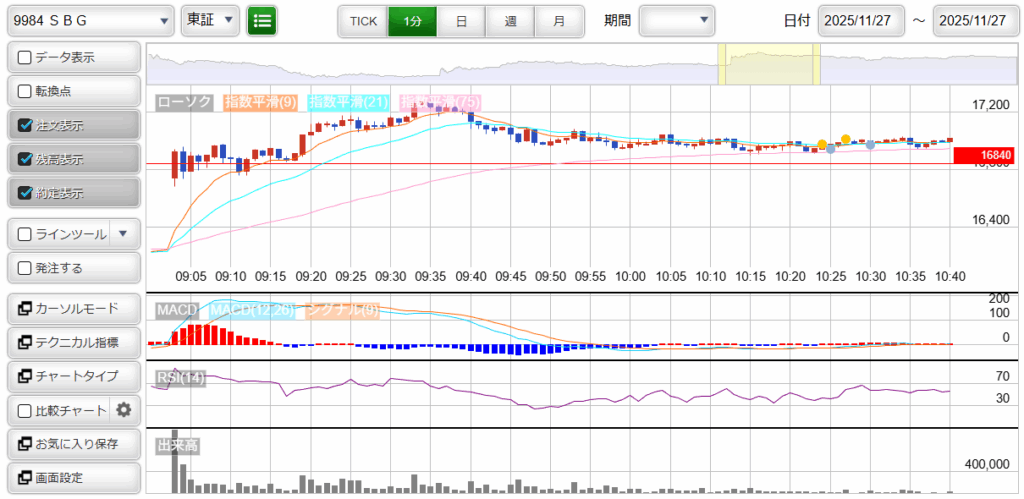Click the yellow order marker on chart
Image resolution: width=1024 pixels, height=499 pixels.
[x=846, y=139]
